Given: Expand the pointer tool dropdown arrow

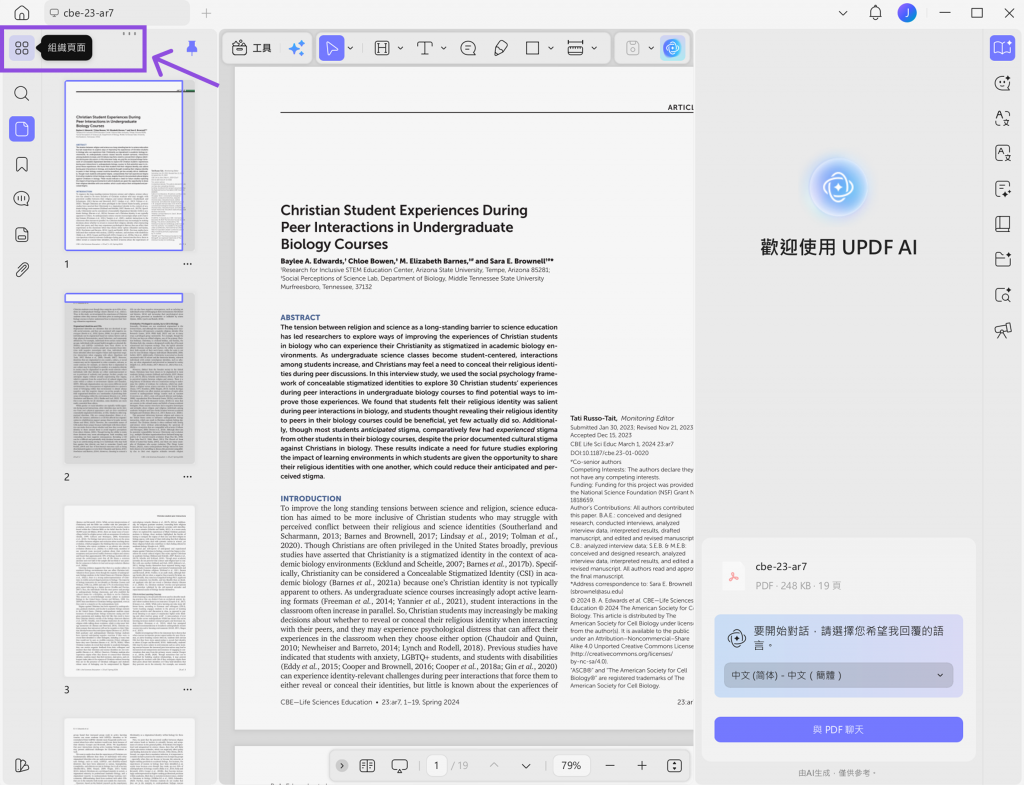Looking at the screenshot, I should coord(351,48).
